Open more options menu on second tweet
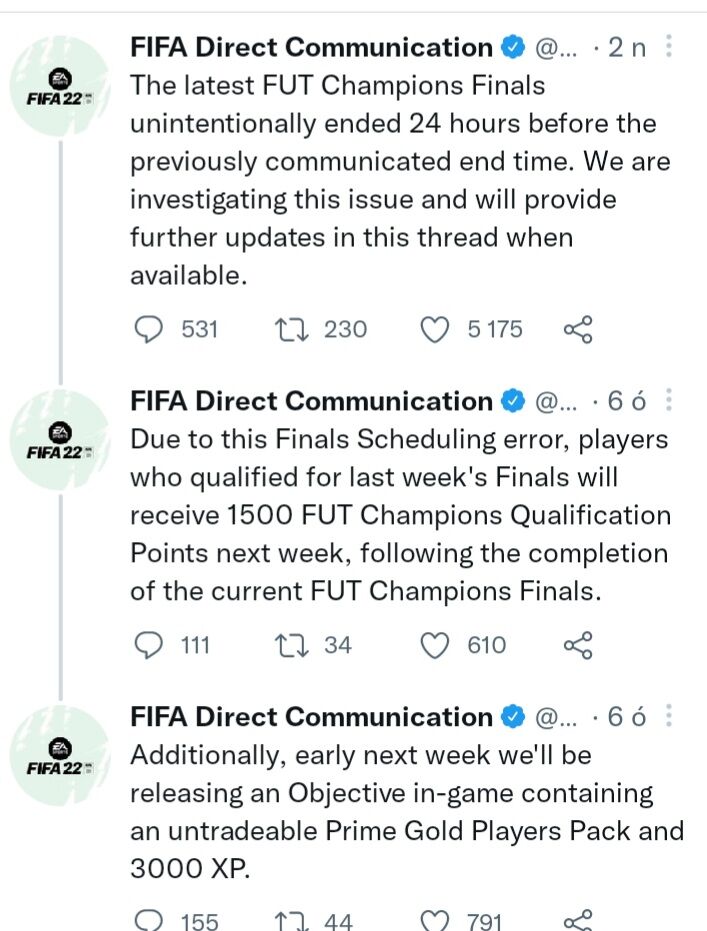 (669, 401)
